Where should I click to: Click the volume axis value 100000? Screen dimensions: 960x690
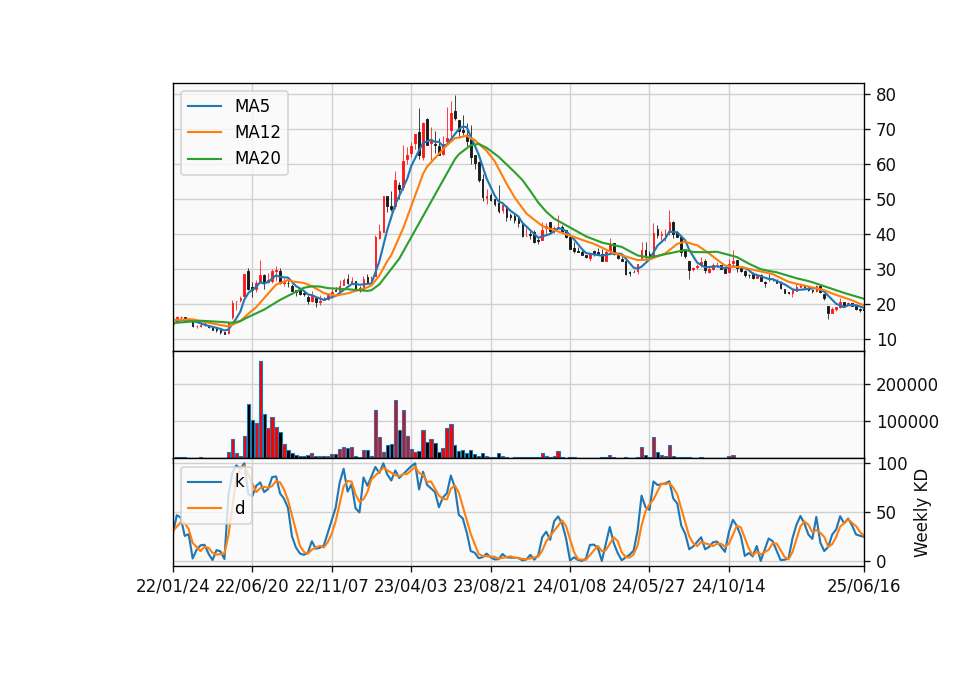[907, 422]
